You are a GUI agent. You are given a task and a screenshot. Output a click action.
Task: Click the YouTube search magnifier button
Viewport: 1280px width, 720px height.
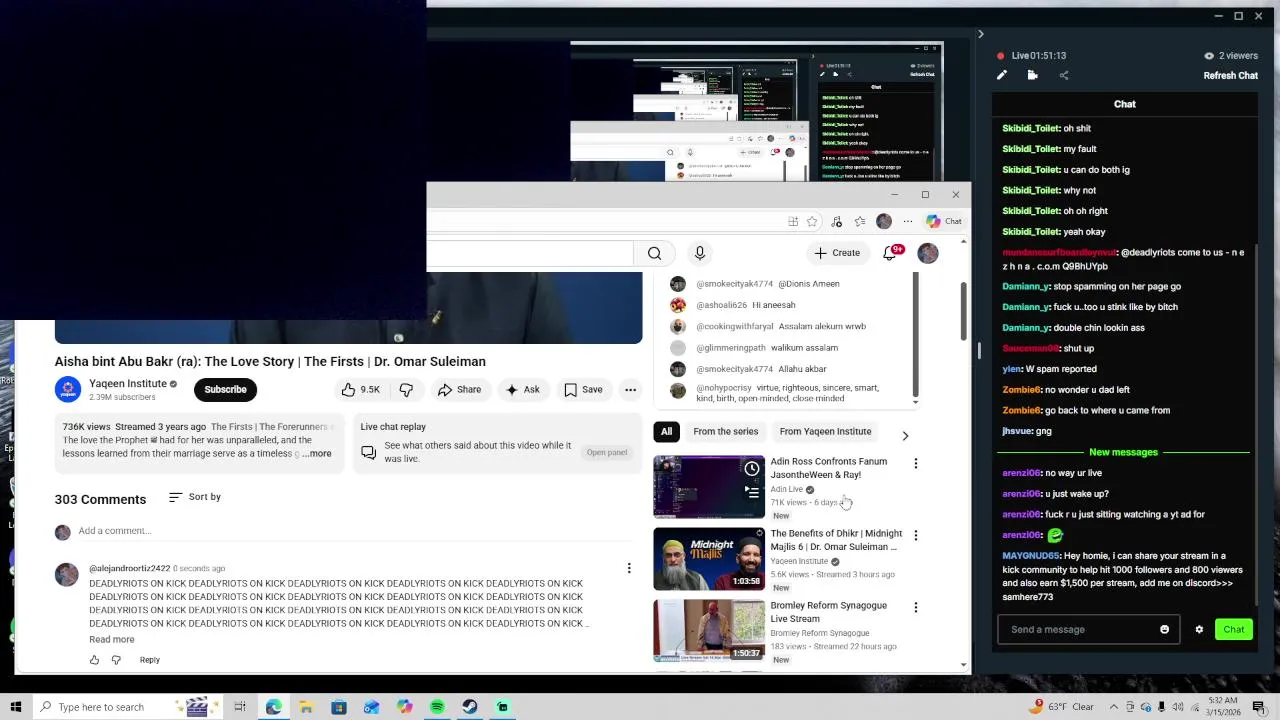click(x=654, y=254)
